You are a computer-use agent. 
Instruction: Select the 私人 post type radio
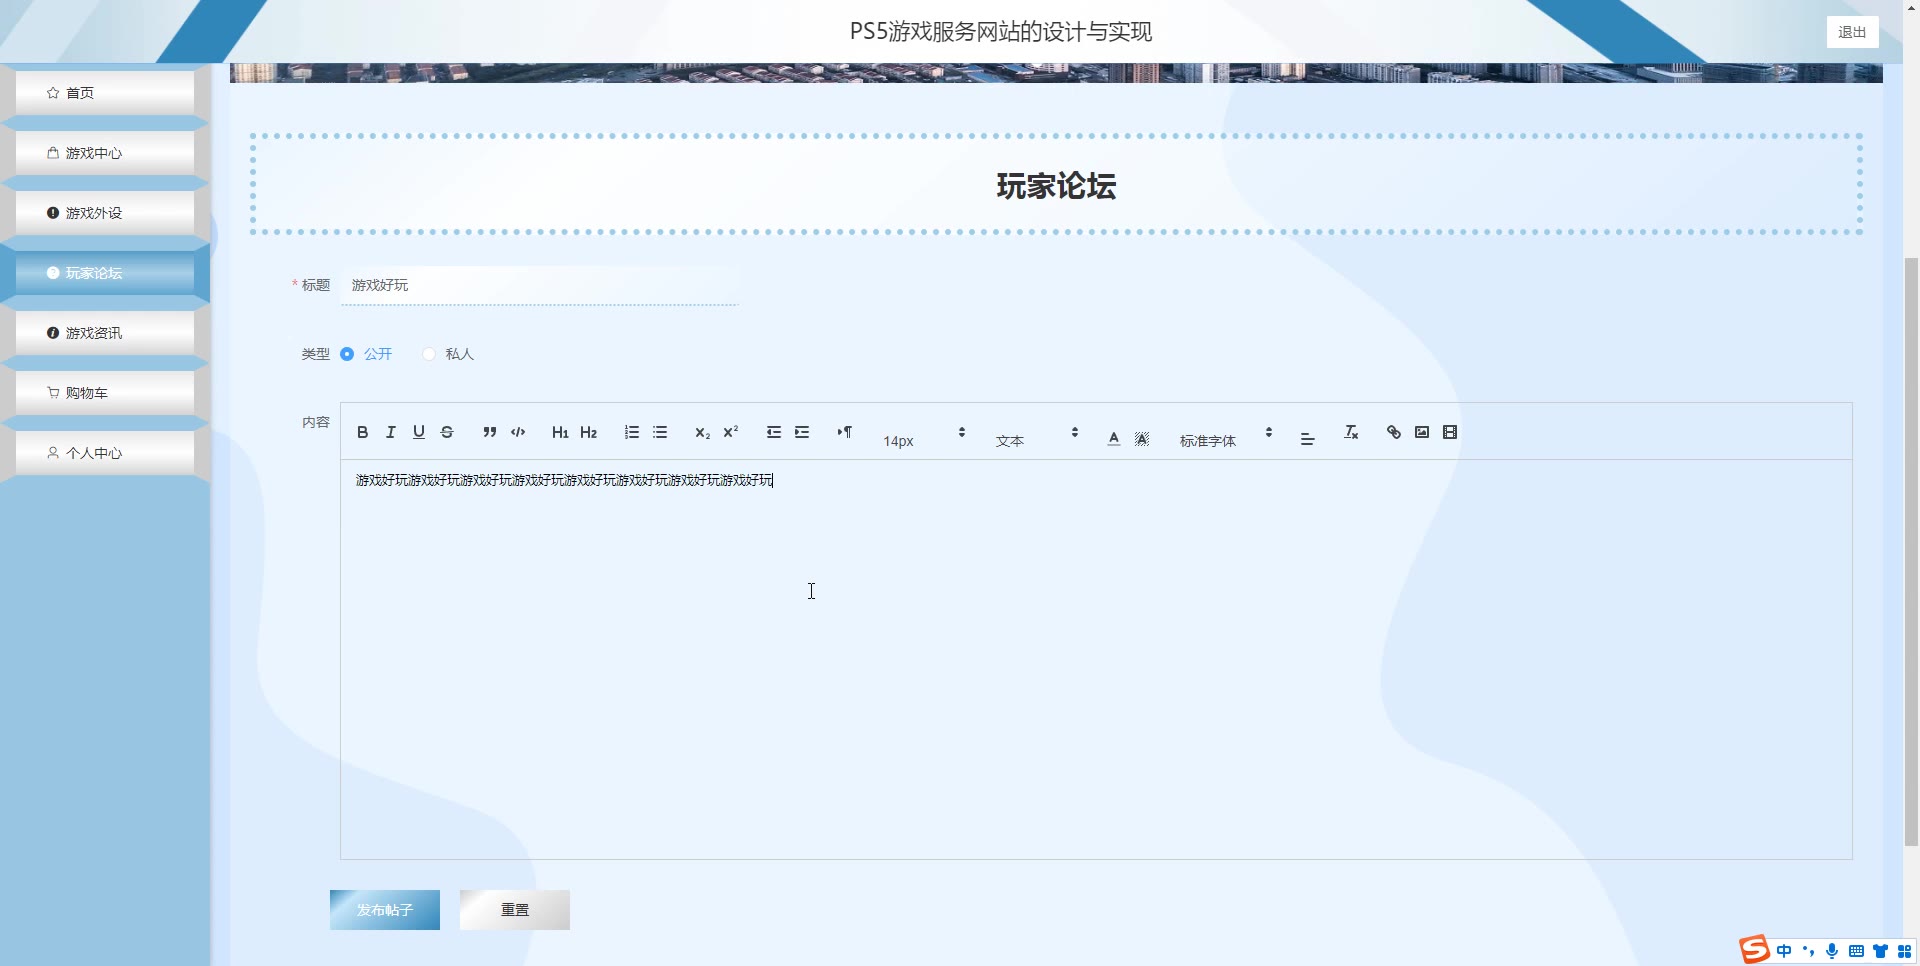(448, 354)
